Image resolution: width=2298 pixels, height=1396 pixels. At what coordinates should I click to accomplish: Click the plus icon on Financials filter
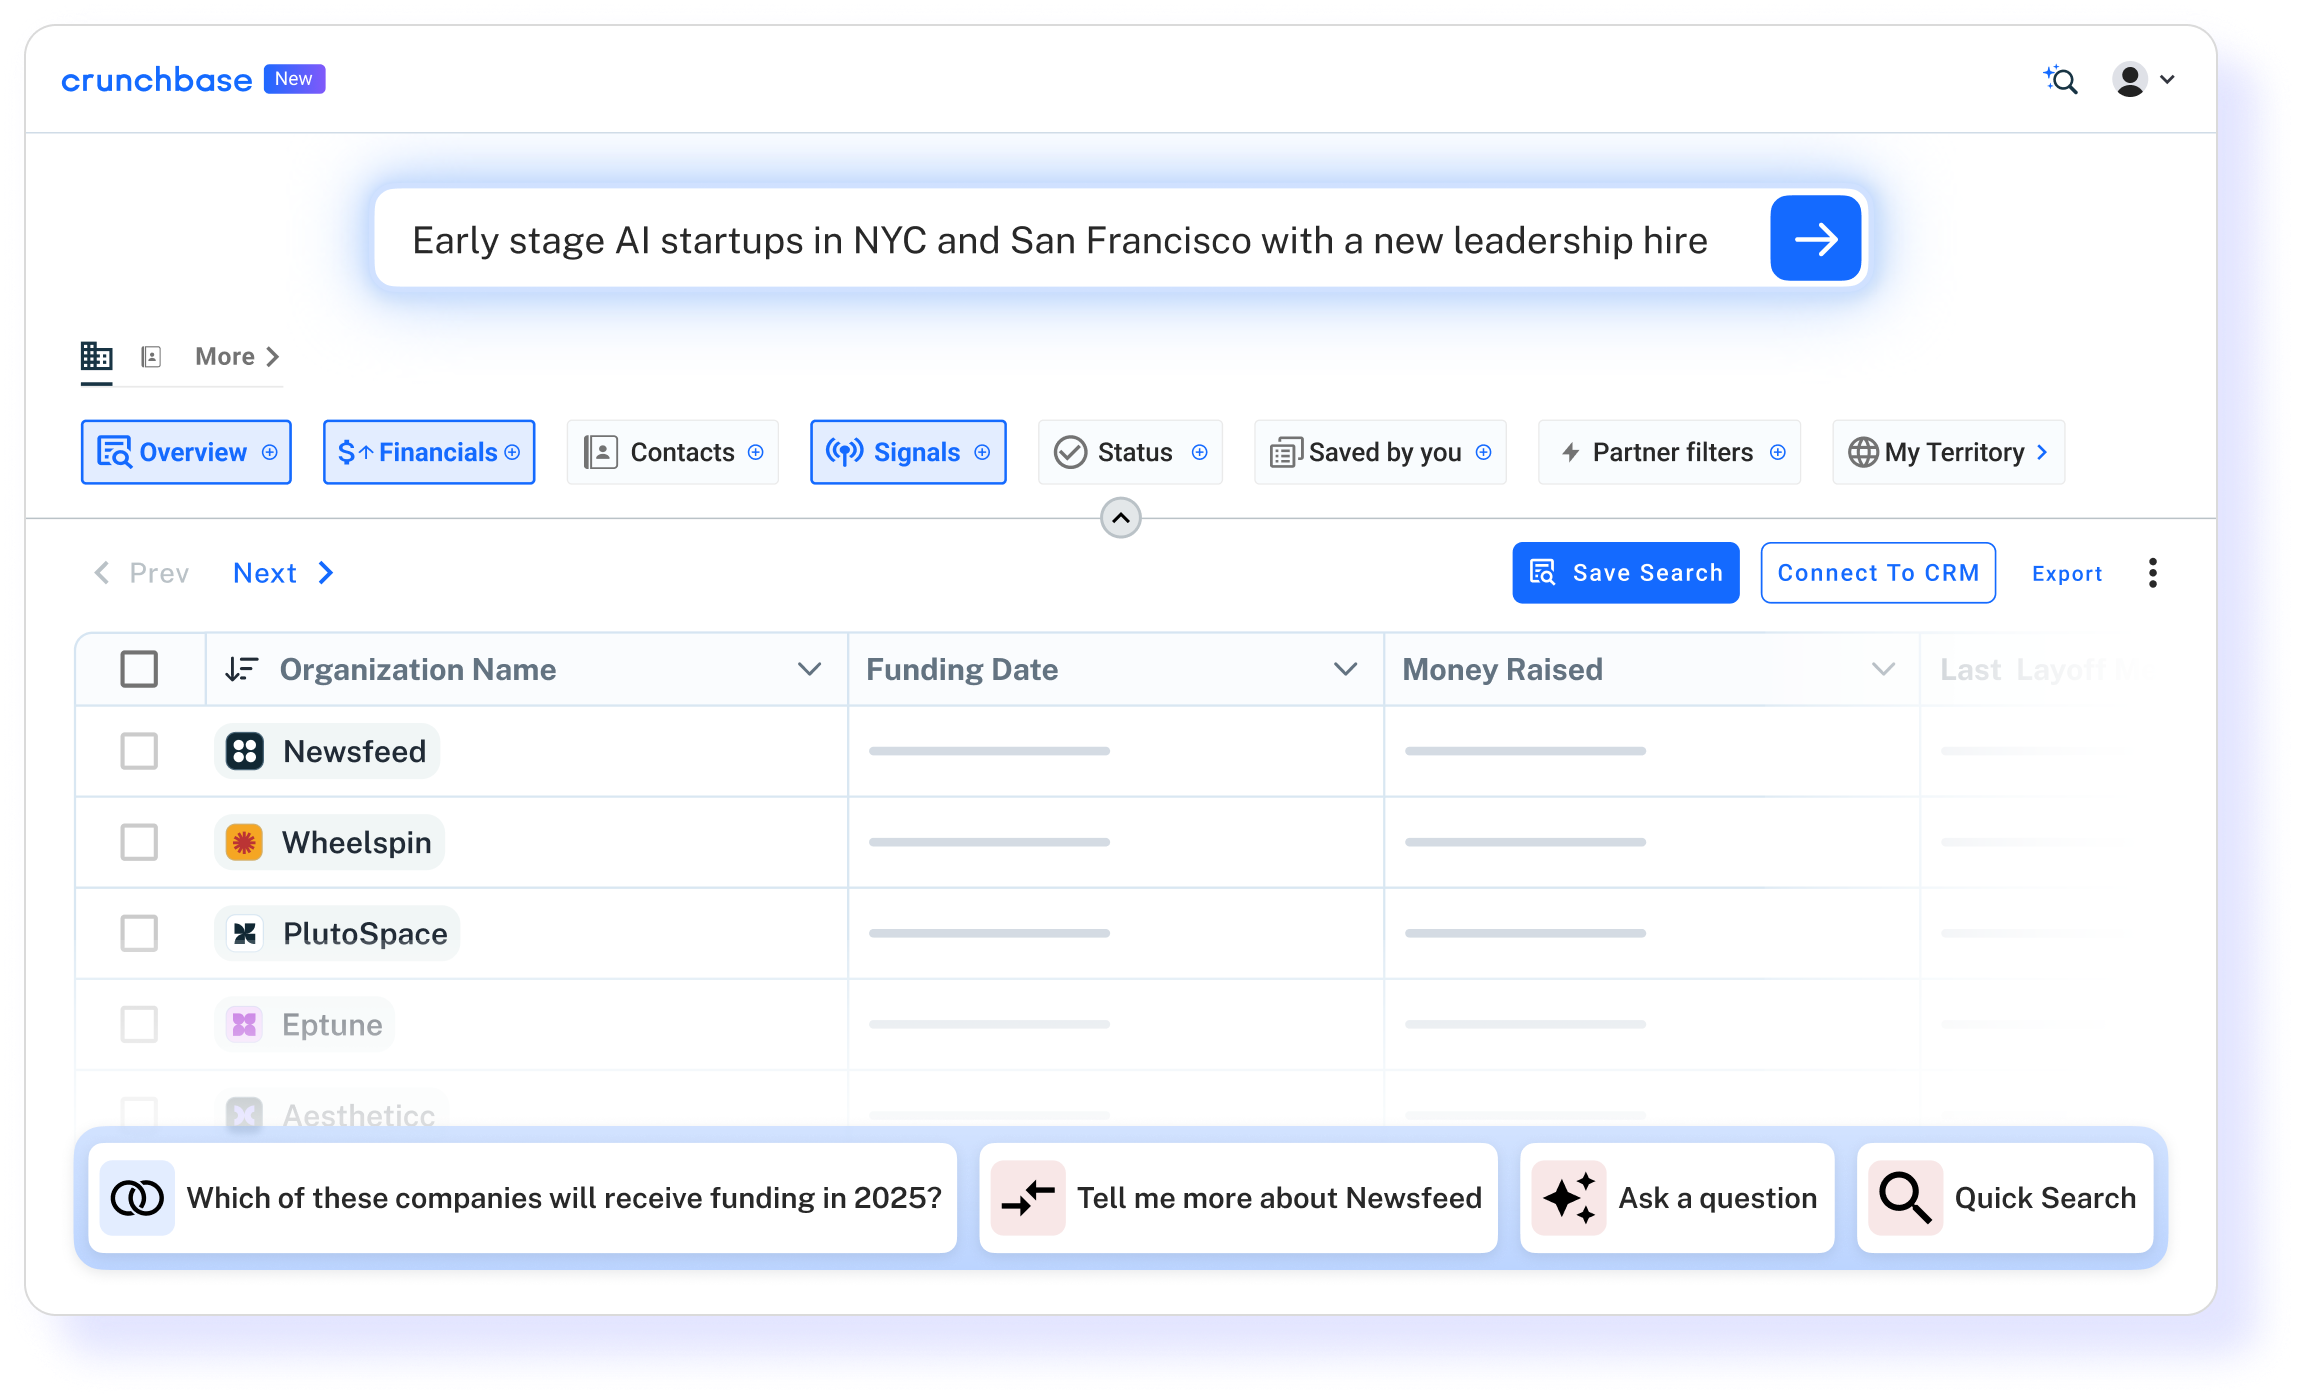coord(512,452)
